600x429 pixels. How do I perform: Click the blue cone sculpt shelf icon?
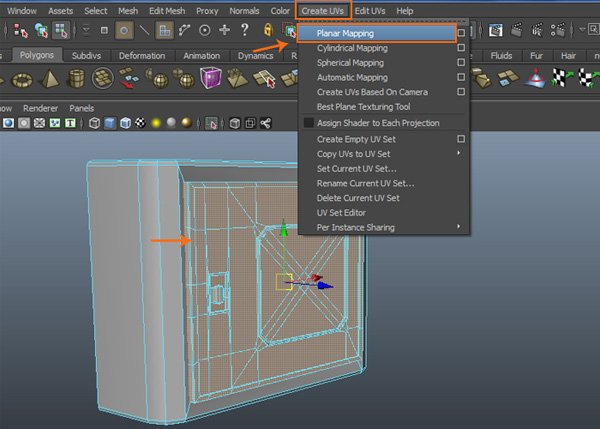click(x=536, y=79)
